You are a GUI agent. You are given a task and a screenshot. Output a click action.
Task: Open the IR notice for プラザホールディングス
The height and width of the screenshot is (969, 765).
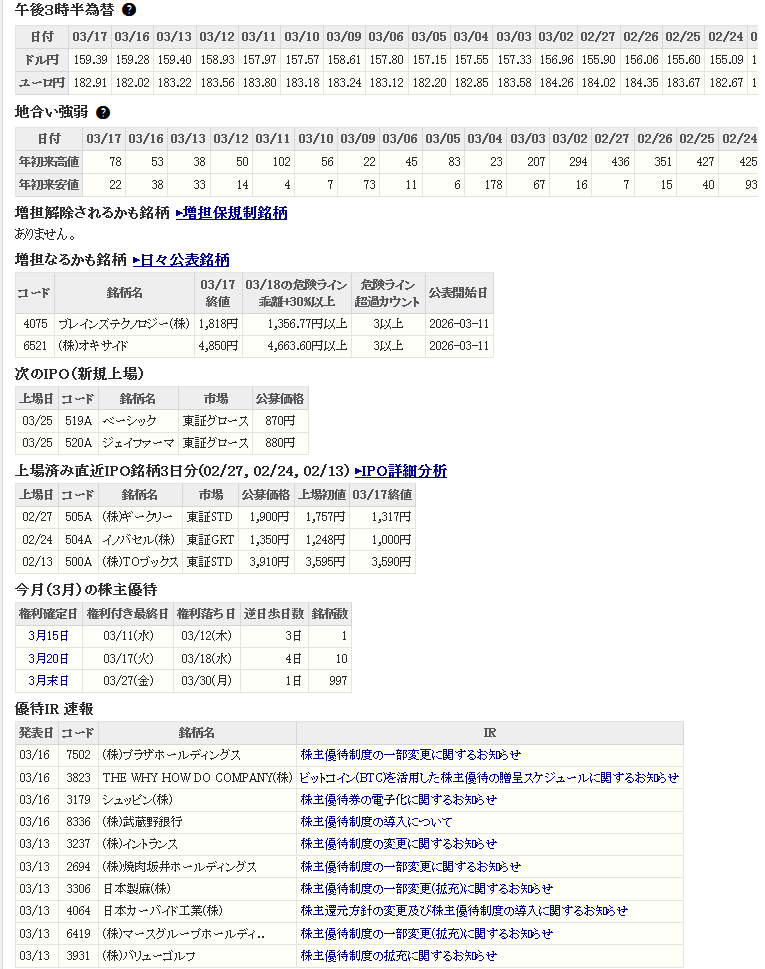[x=410, y=755]
